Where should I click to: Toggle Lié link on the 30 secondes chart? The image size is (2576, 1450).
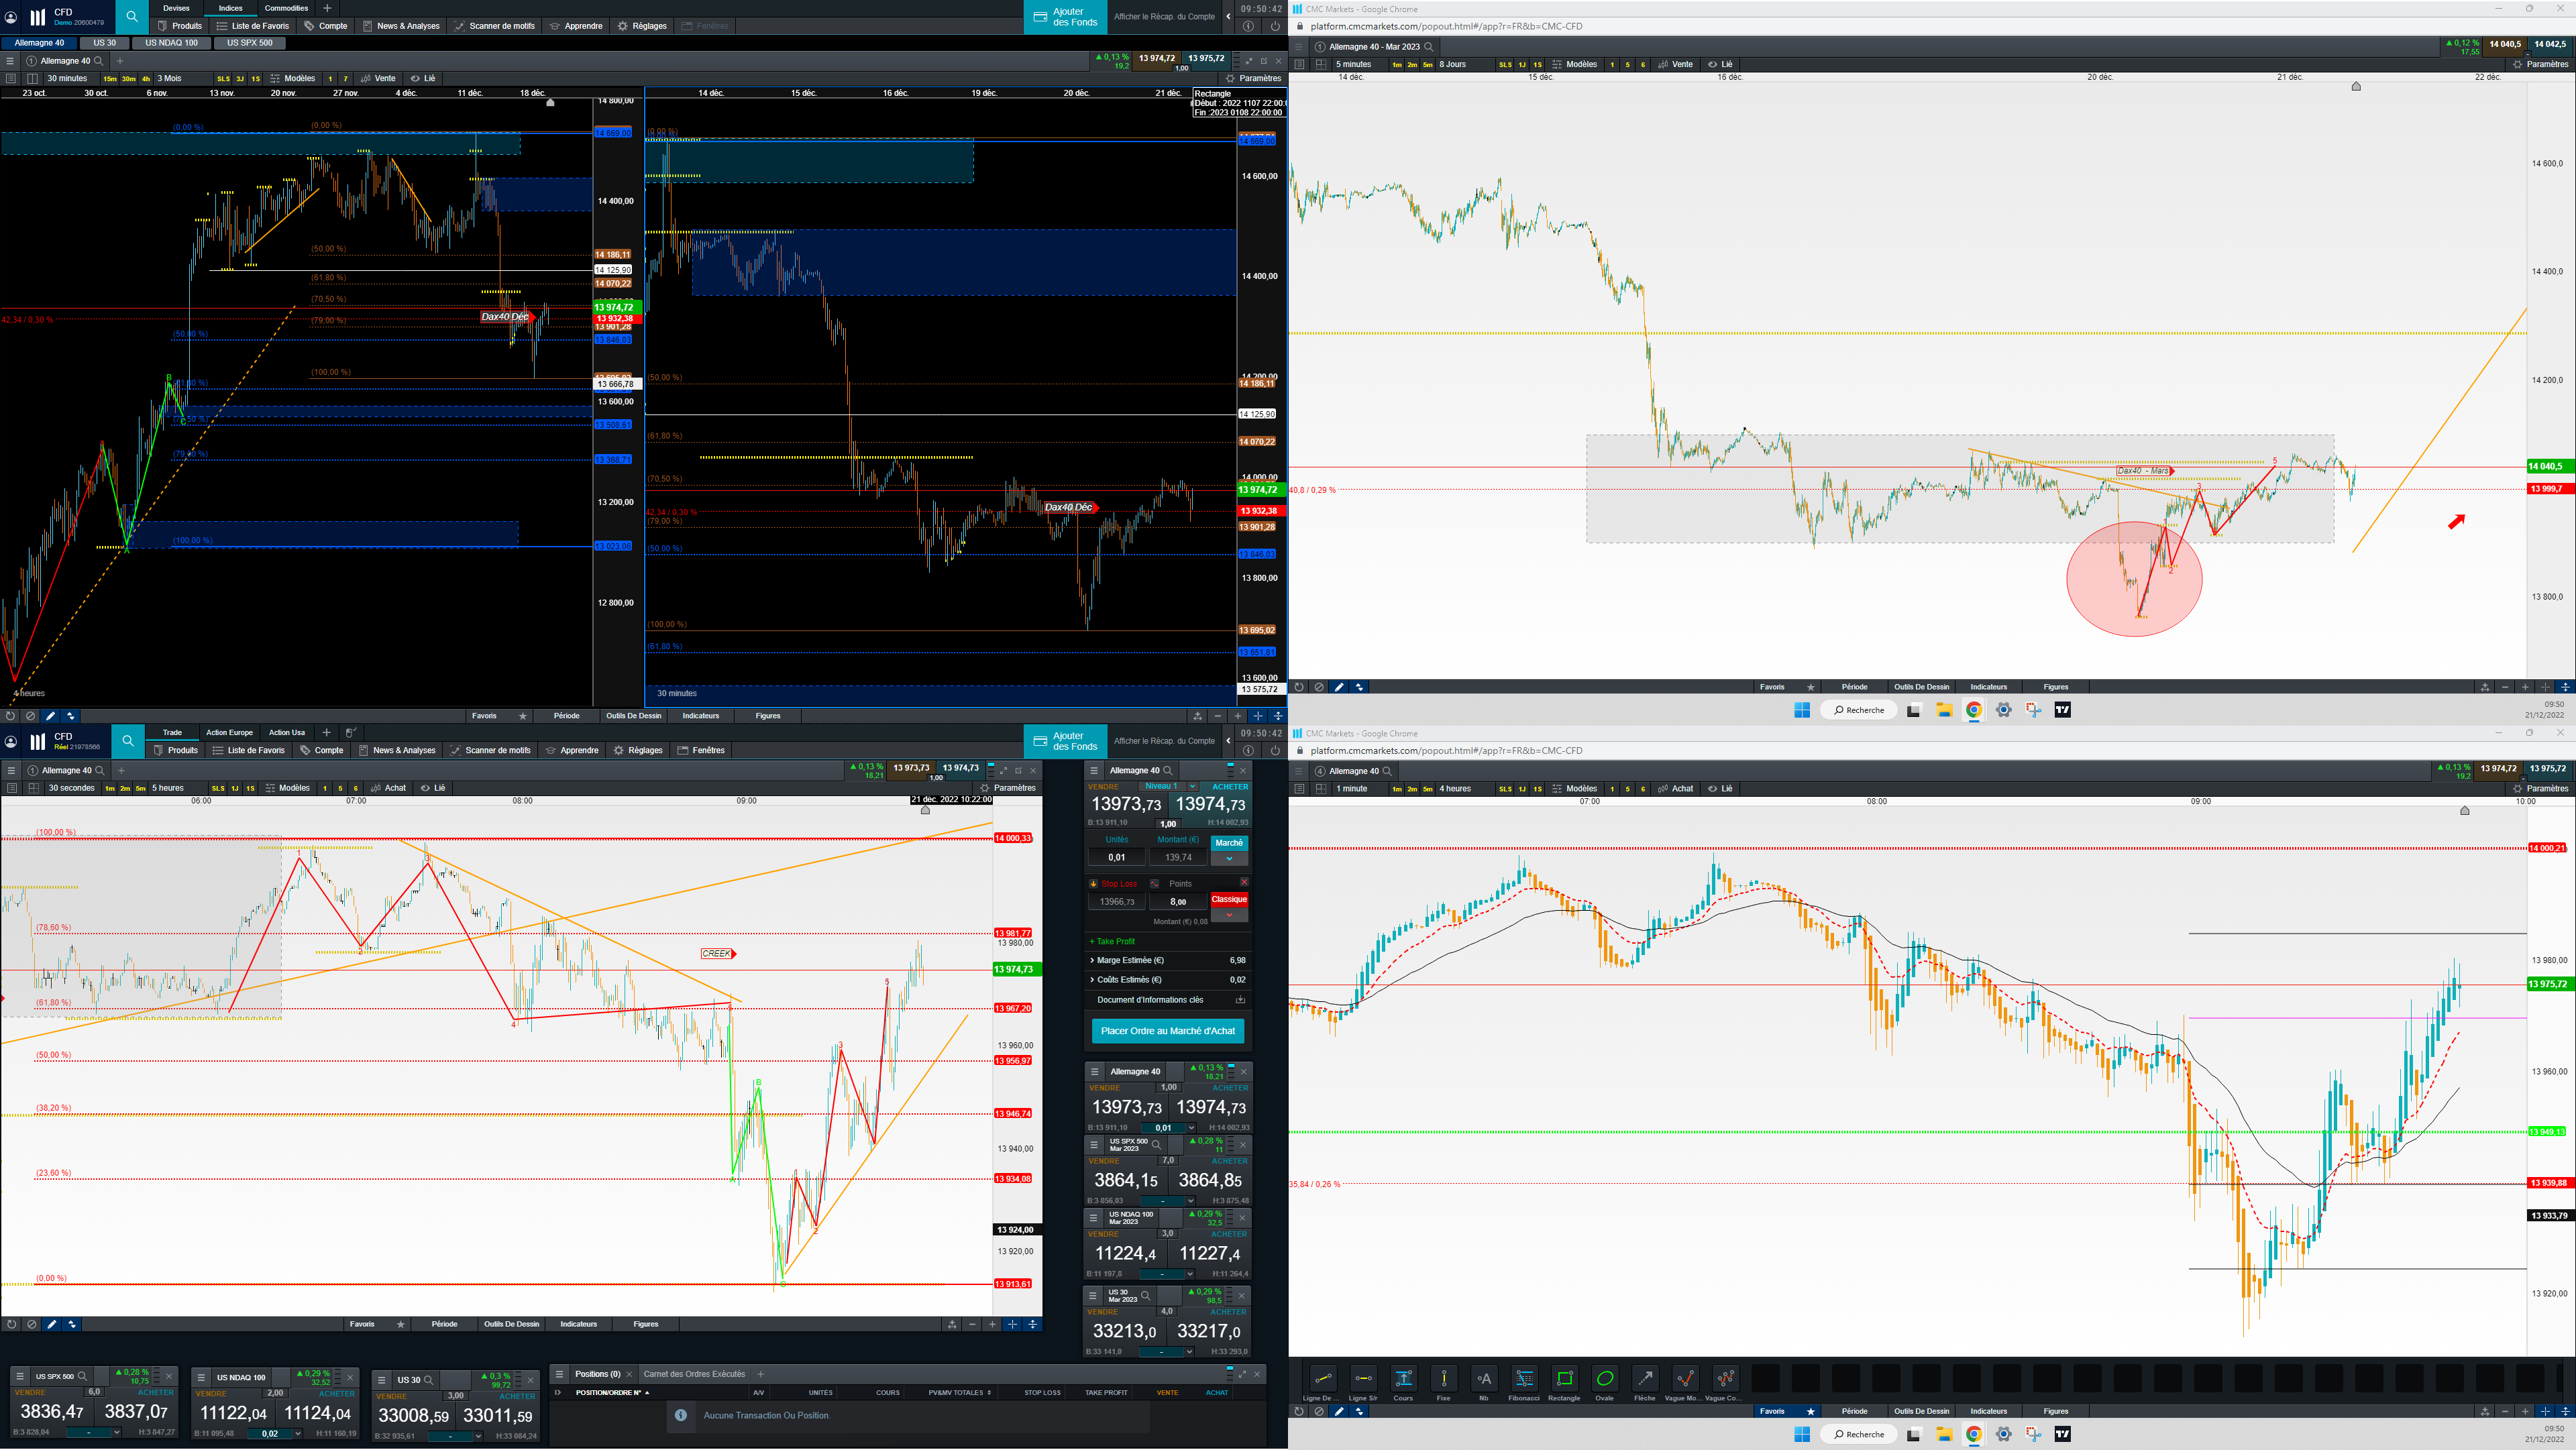[433, 788]
